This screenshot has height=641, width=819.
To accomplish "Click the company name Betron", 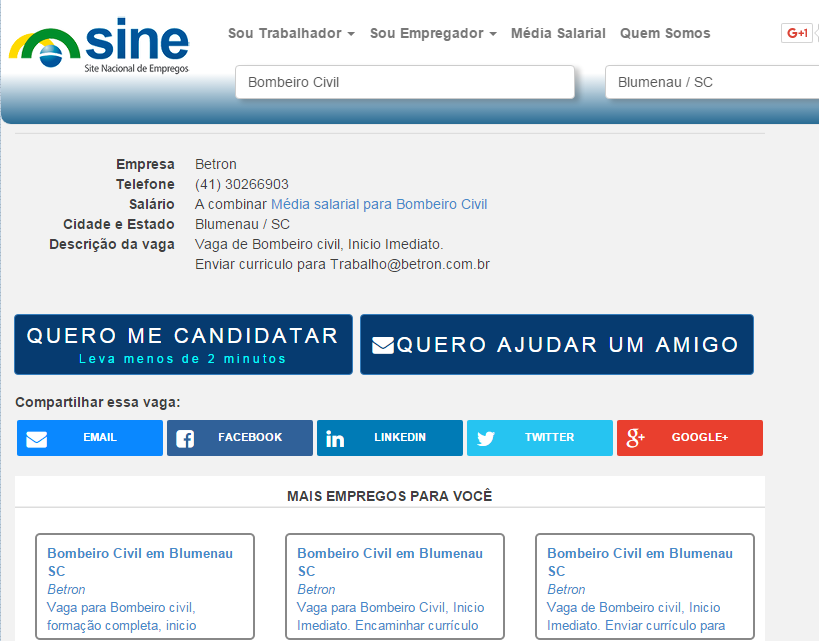I will (x=216, y=164).
